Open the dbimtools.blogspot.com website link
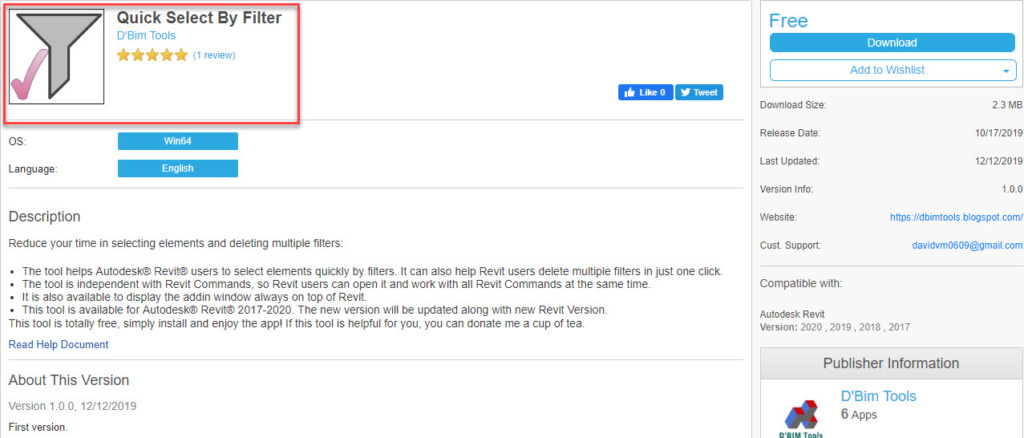This screenshot has height=438, width=1024. 956,217
